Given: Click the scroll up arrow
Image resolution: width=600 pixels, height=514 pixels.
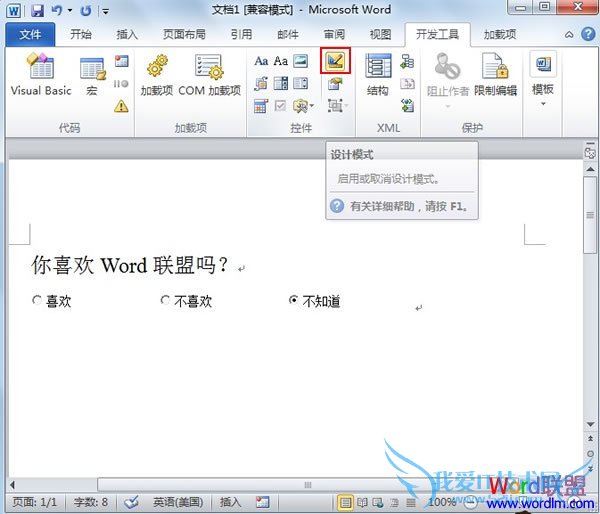Looking at the screenshot, I should point(590,169).
